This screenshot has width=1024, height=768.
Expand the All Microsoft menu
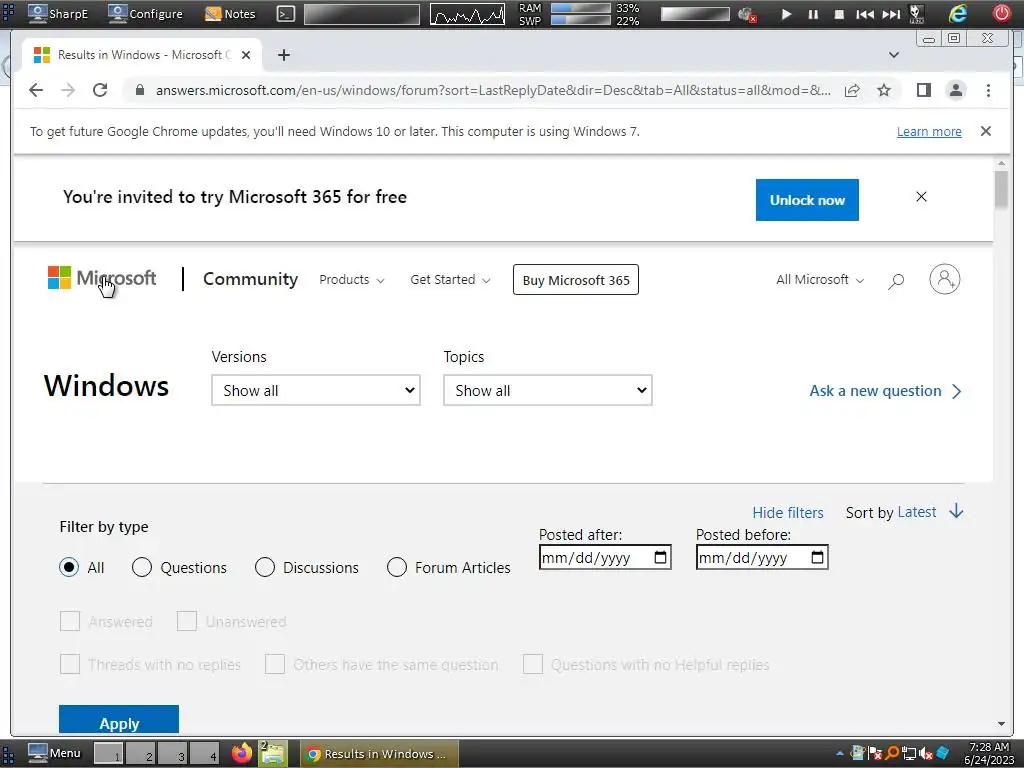(x=820, y=280)
